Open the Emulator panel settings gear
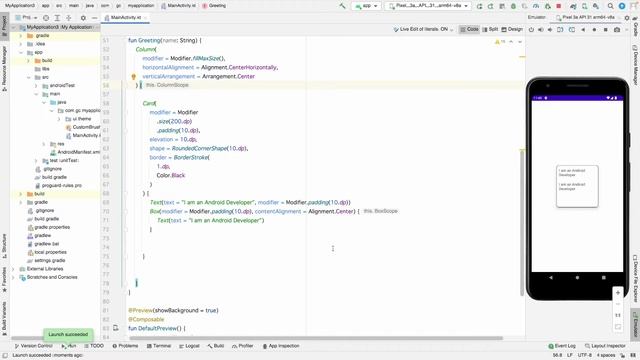640x360 pixels. 627,18
